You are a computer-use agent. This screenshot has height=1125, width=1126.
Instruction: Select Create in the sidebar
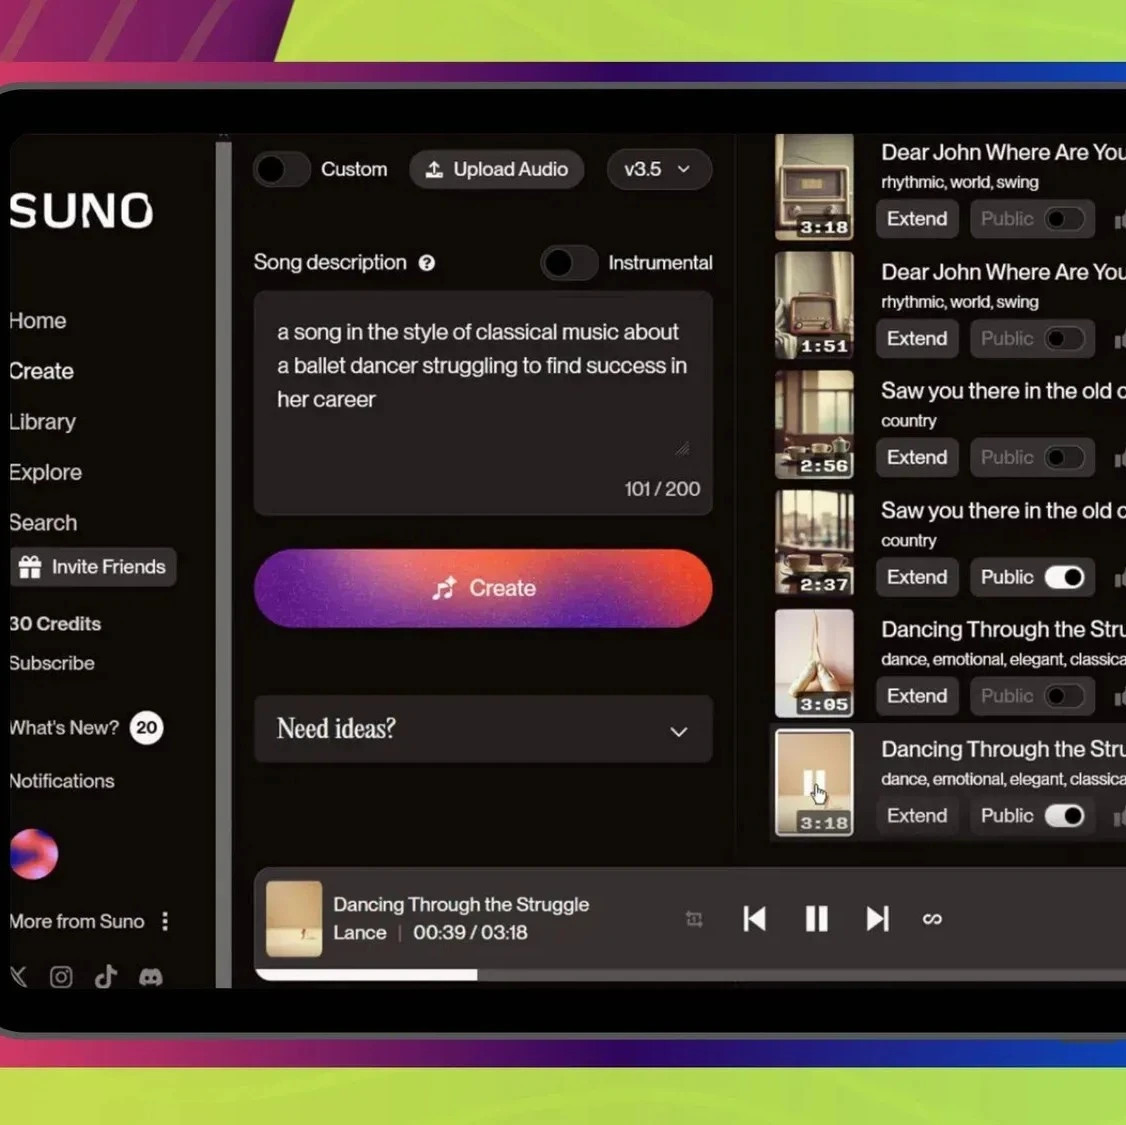pyautogui.click(x=42, y=371)
